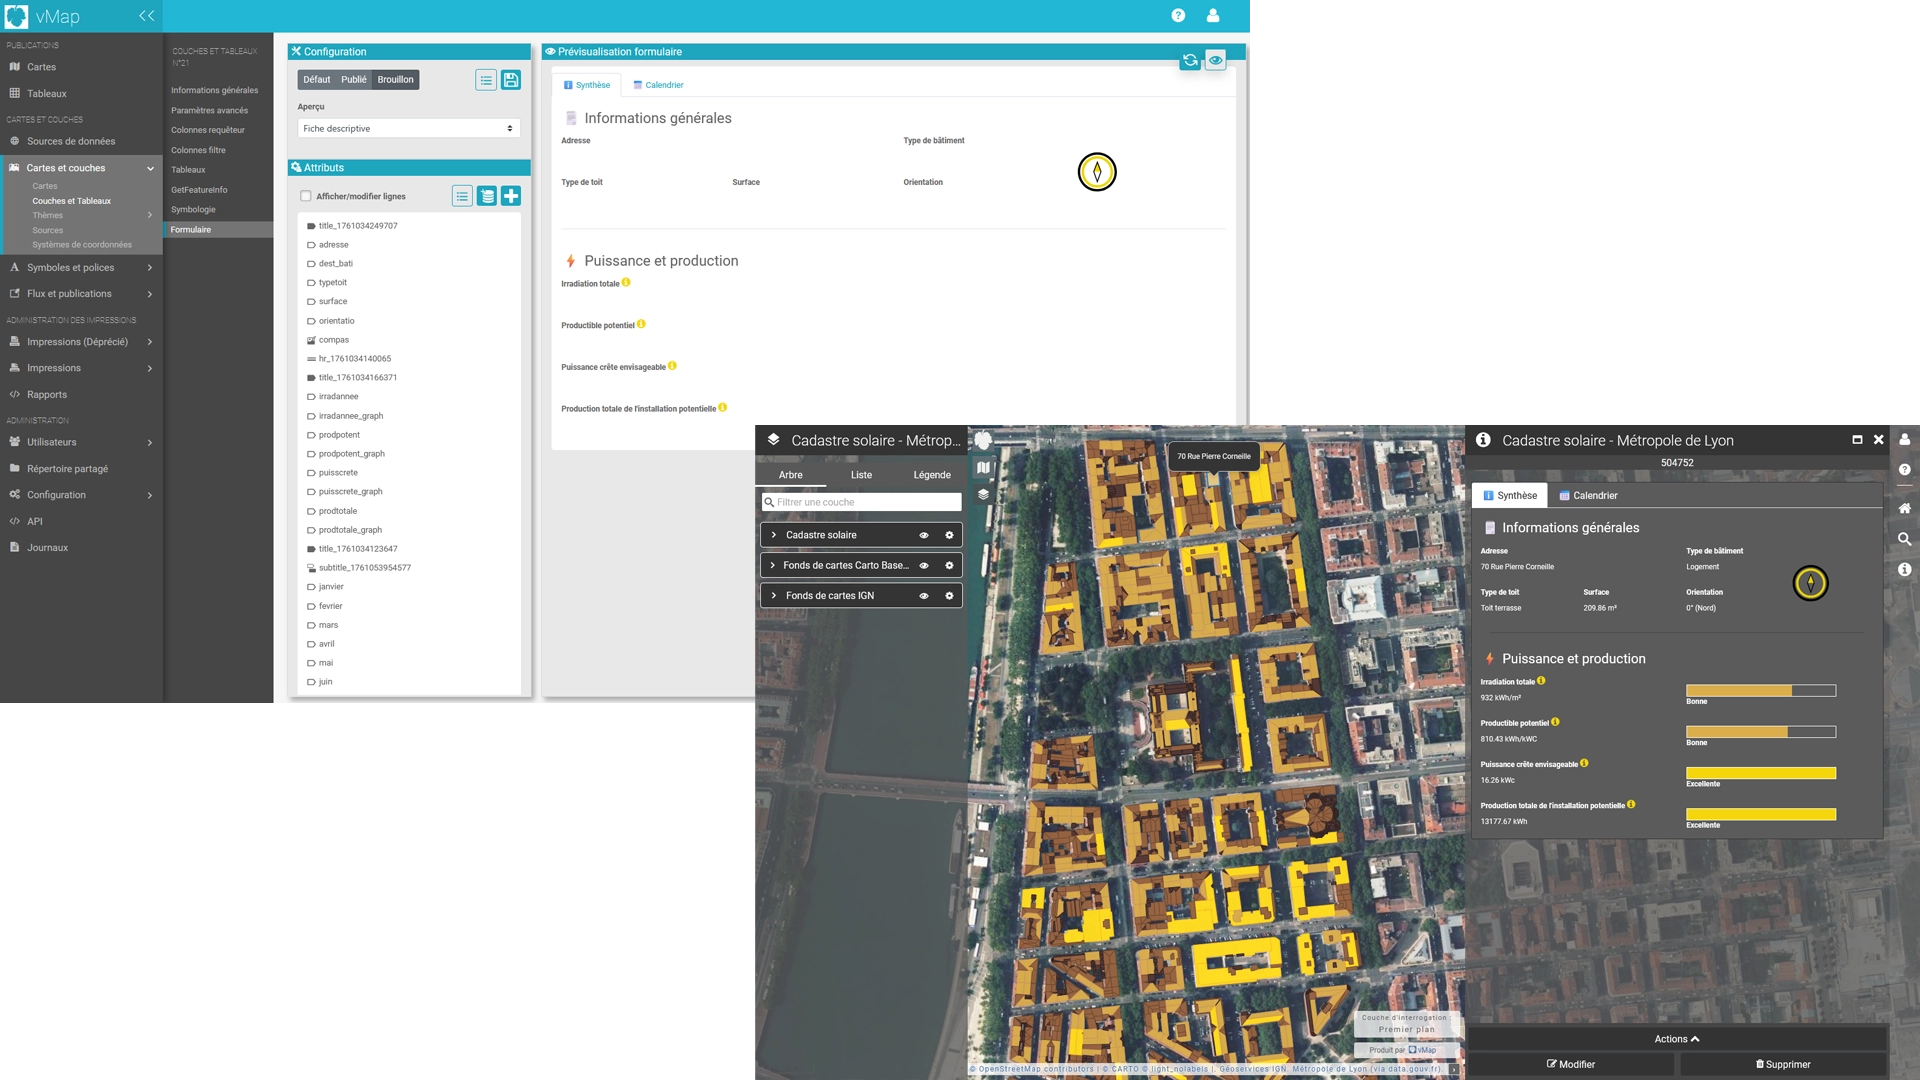Collapse the vMap sidebar with double chevron
The image size is (1920, 1080).
(147, 16)
